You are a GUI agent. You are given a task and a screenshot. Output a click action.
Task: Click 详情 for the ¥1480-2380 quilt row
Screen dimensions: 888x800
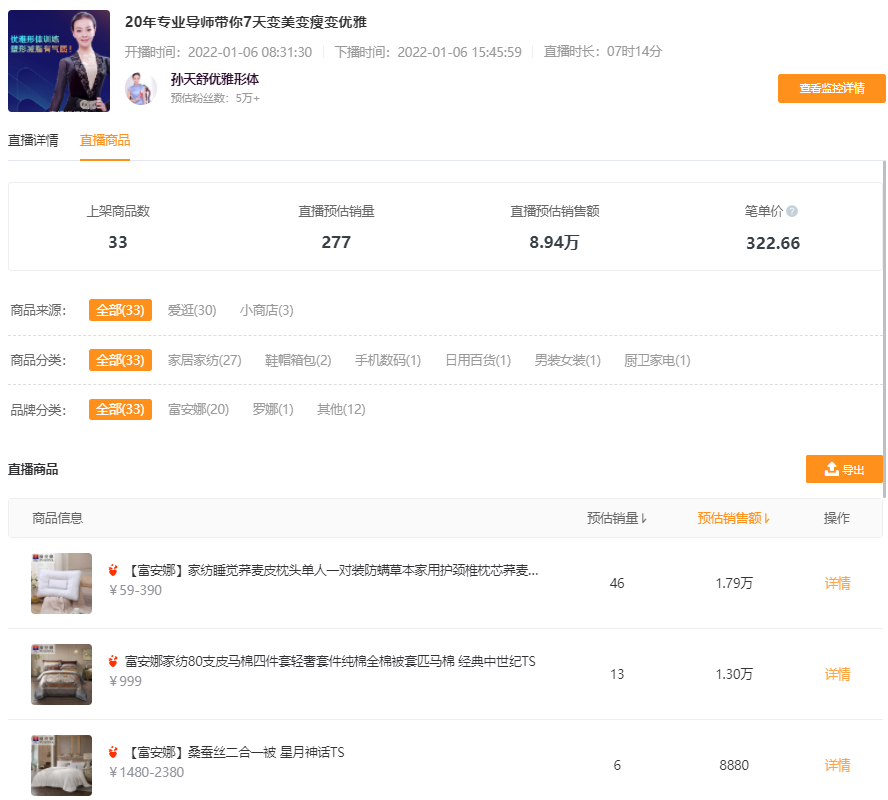coord(837,765)
